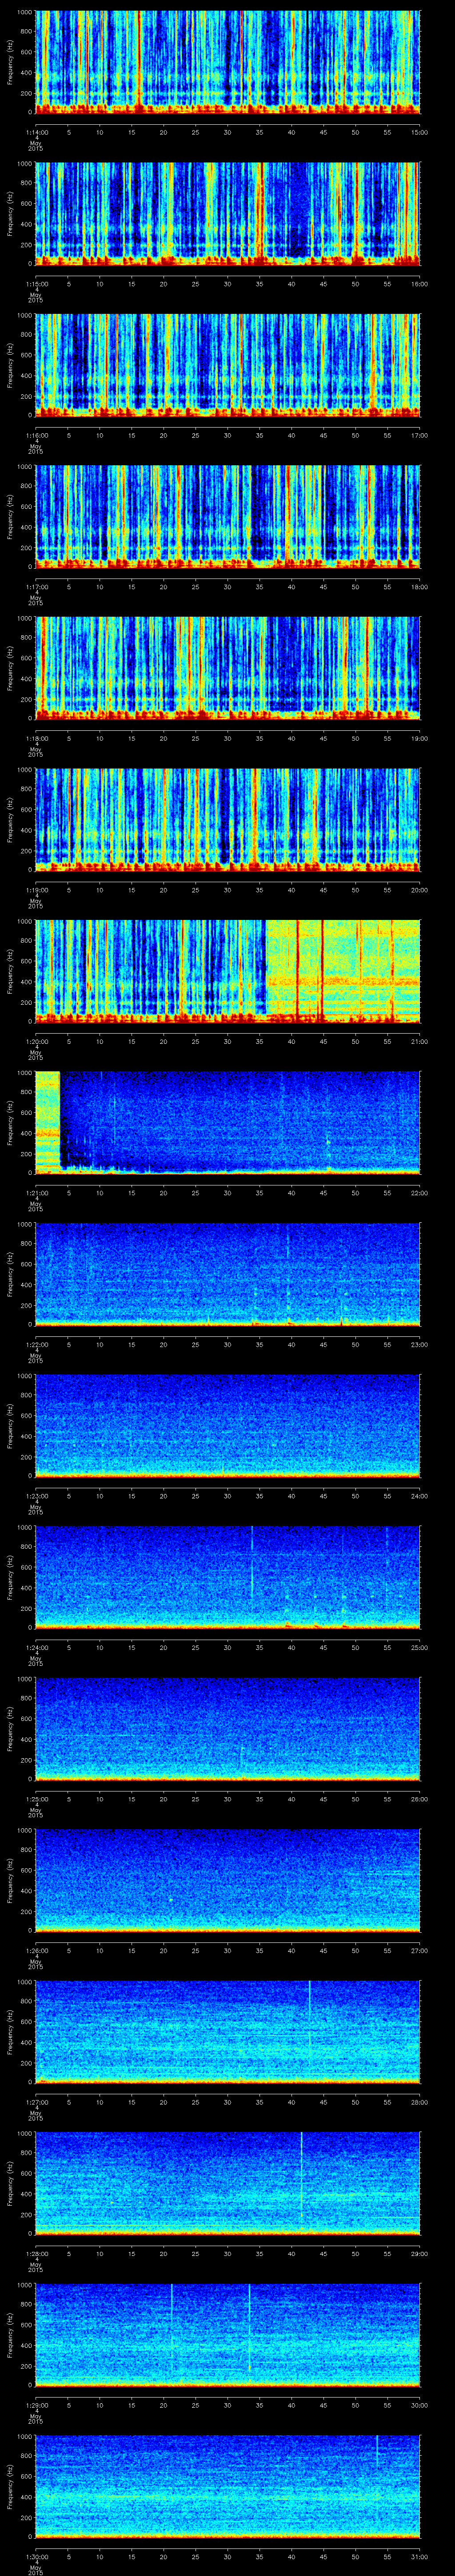455x2576 pixels.
Task: Click the 1:29:00 start label
Action: click(36, 2404)
